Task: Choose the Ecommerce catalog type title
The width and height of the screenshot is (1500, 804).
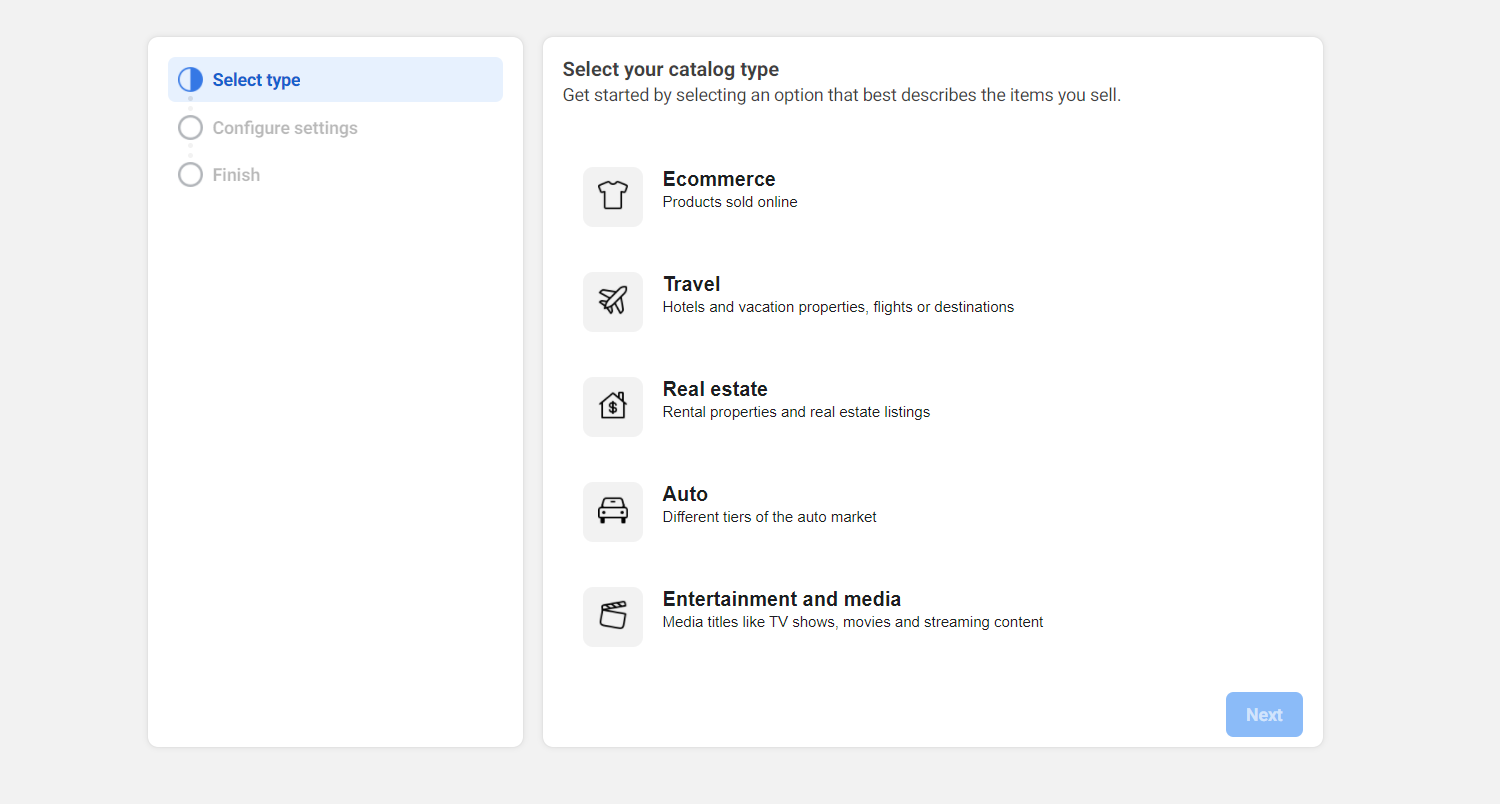Action: pyautogui.click(x=719, y=179)
